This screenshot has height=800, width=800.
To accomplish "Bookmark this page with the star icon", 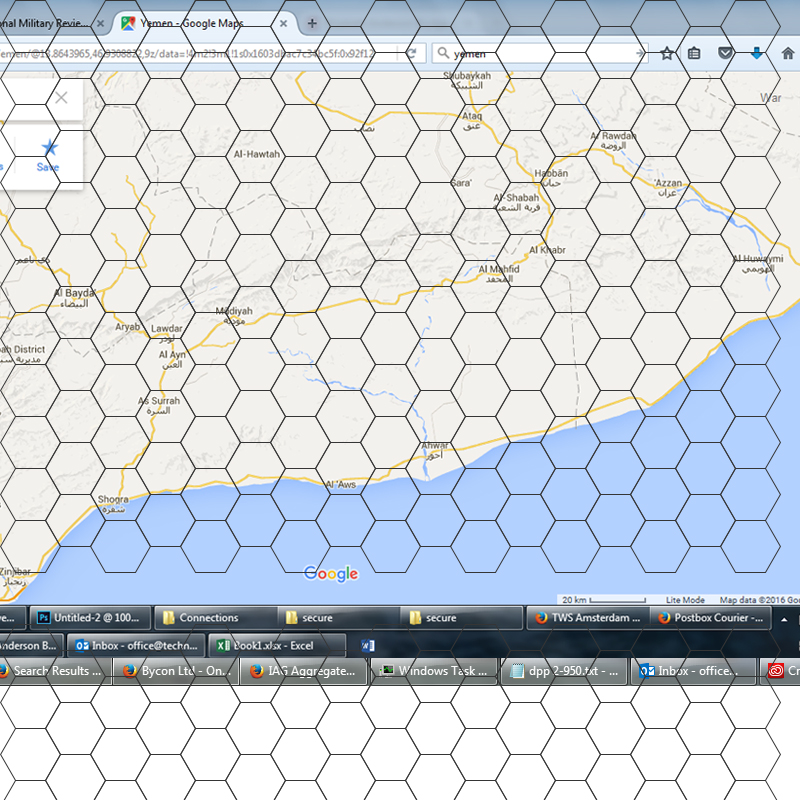I will tap(667, 53).
